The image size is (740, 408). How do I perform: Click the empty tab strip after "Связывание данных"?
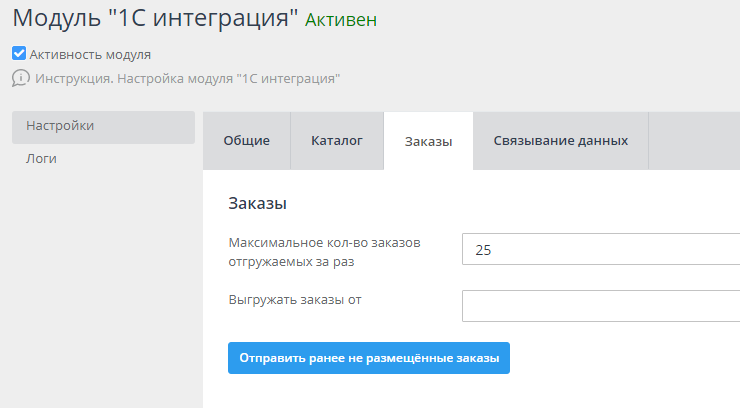pyautogui.click(x=694, y=141)
